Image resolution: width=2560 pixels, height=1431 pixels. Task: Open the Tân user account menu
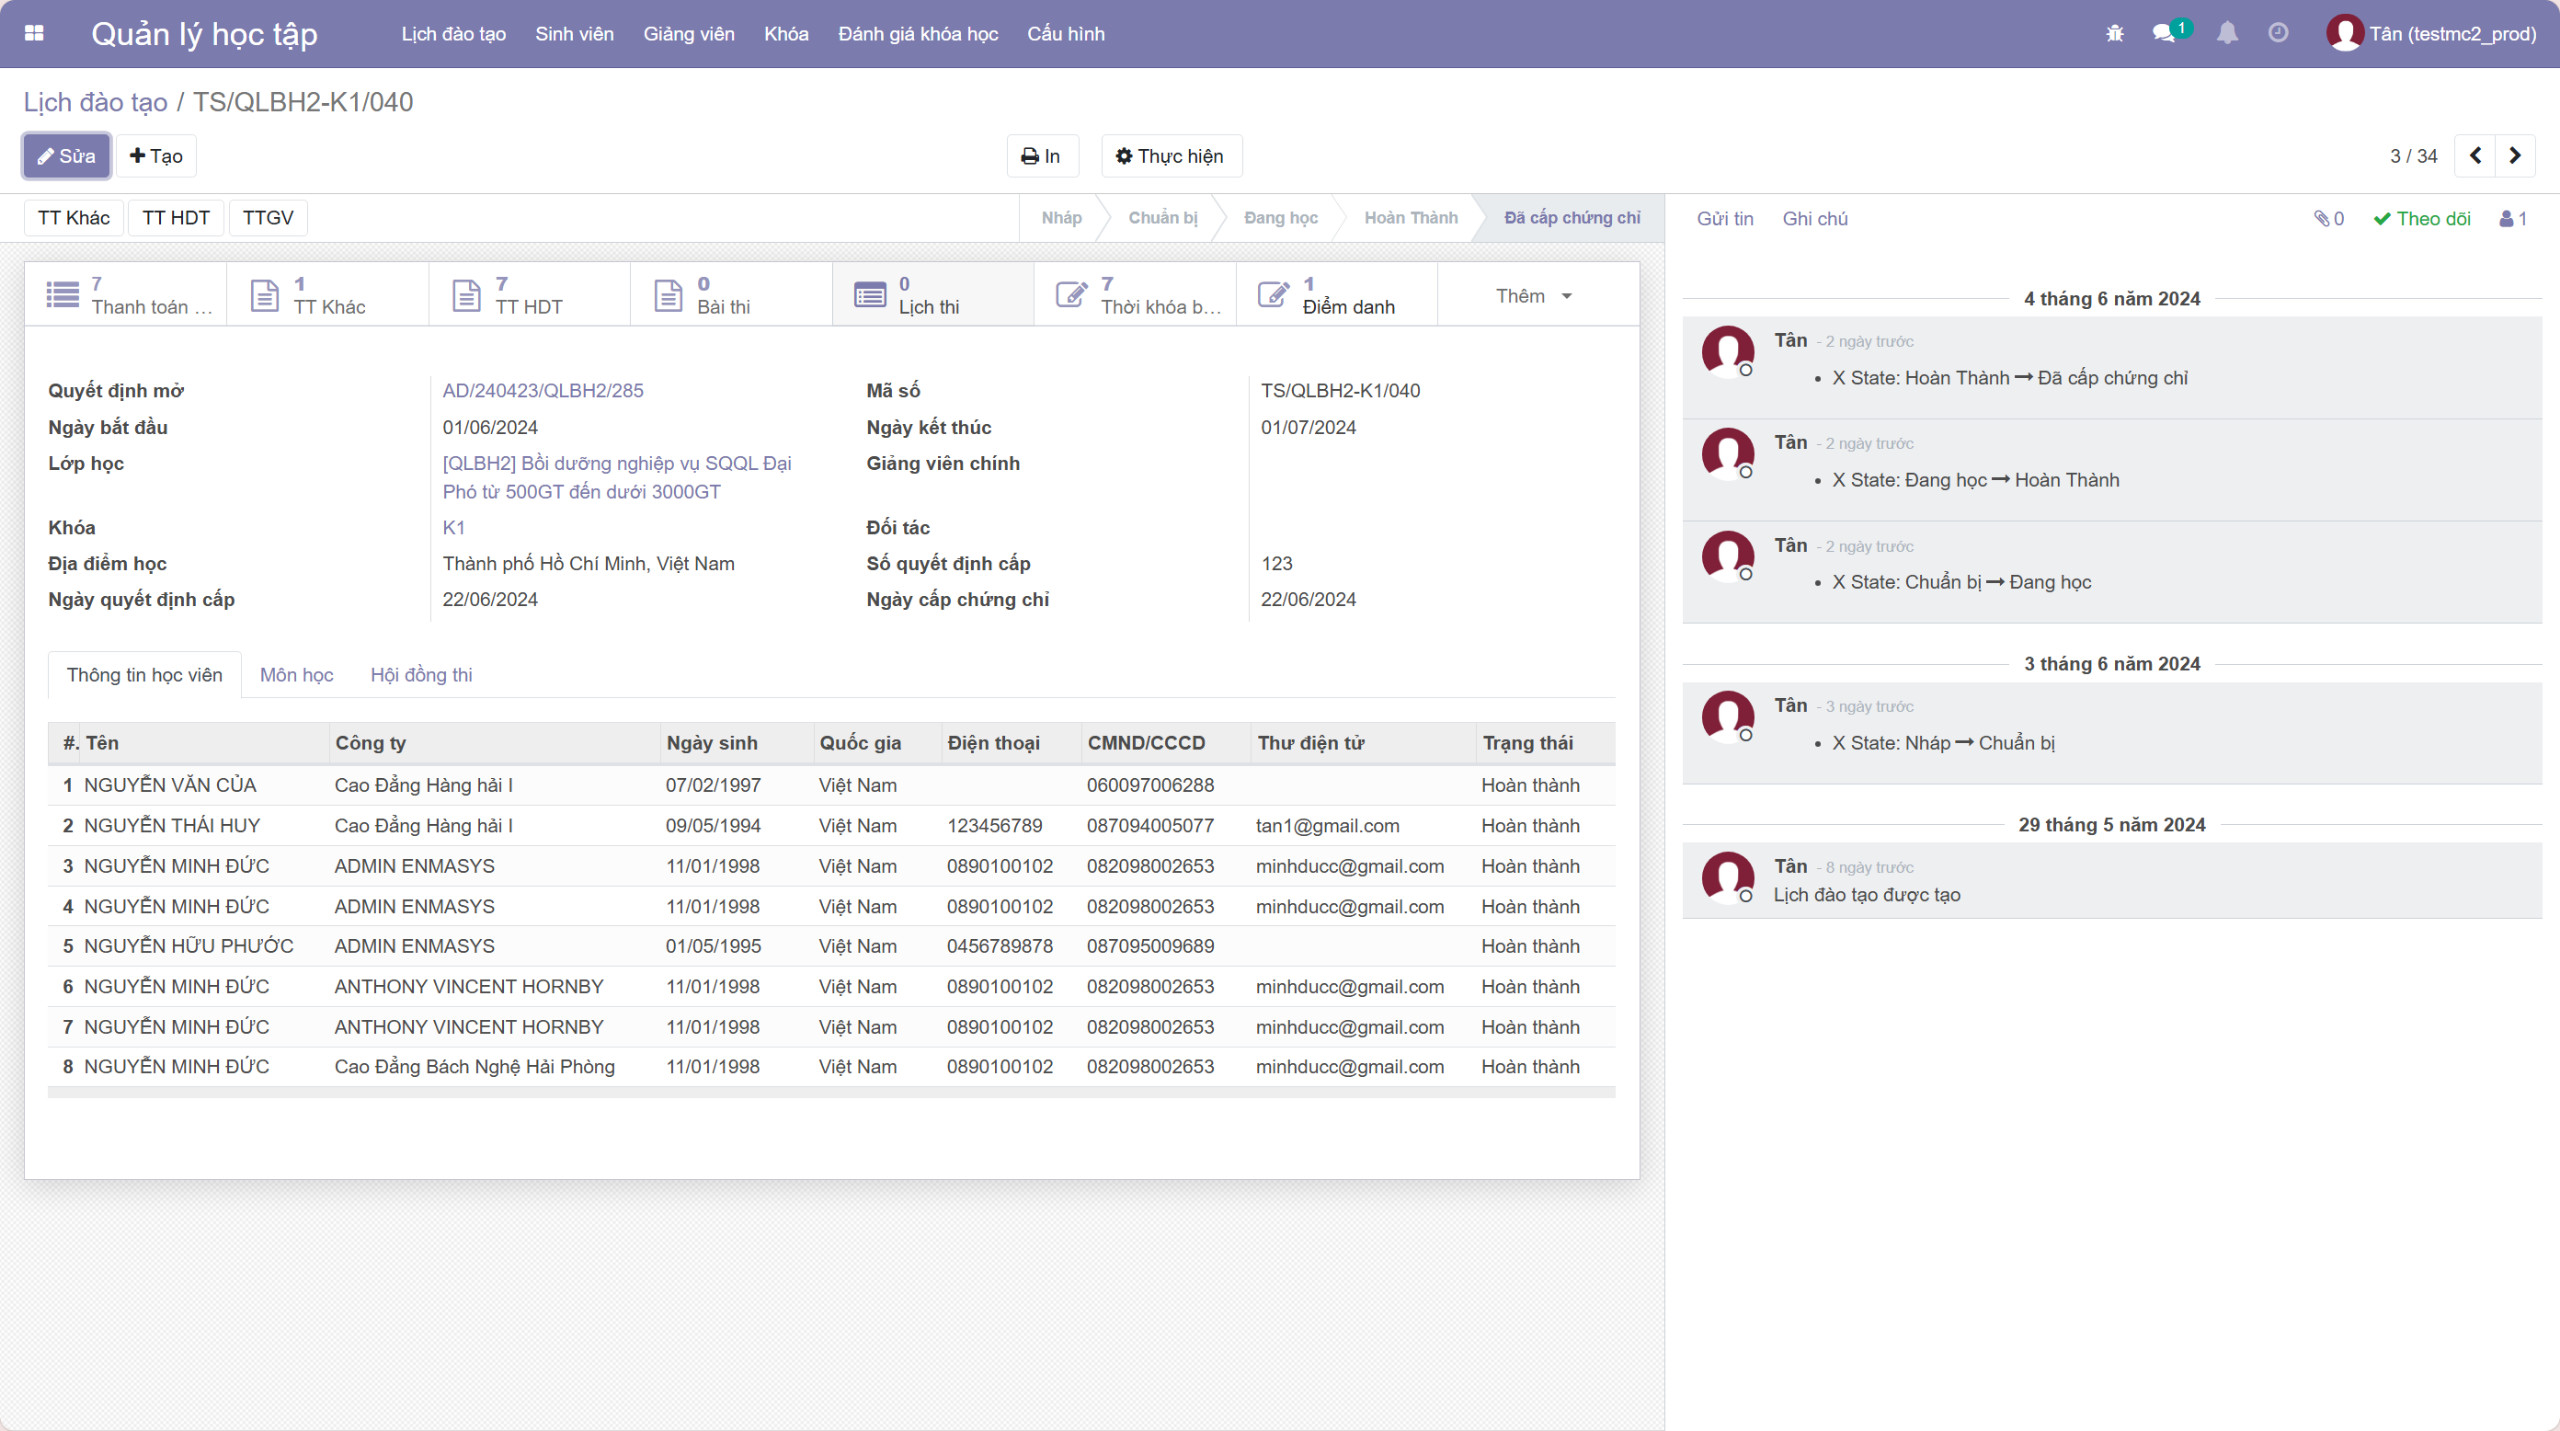coord(2430,34)
